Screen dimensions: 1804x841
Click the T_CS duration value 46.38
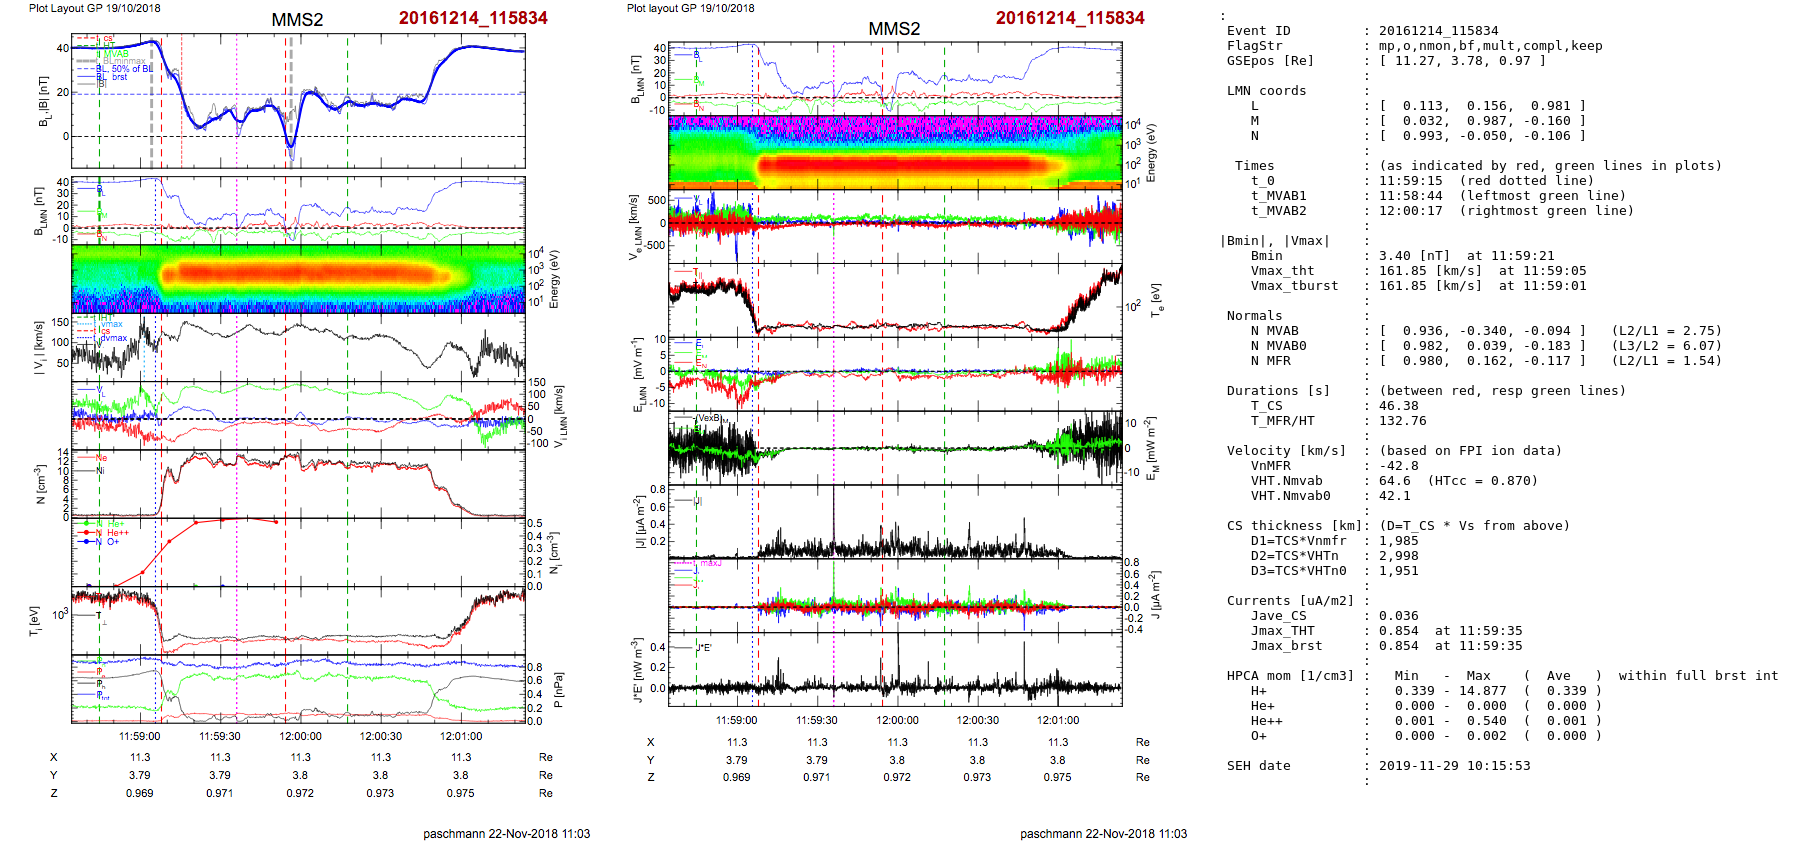click(x=1398, y=406)
